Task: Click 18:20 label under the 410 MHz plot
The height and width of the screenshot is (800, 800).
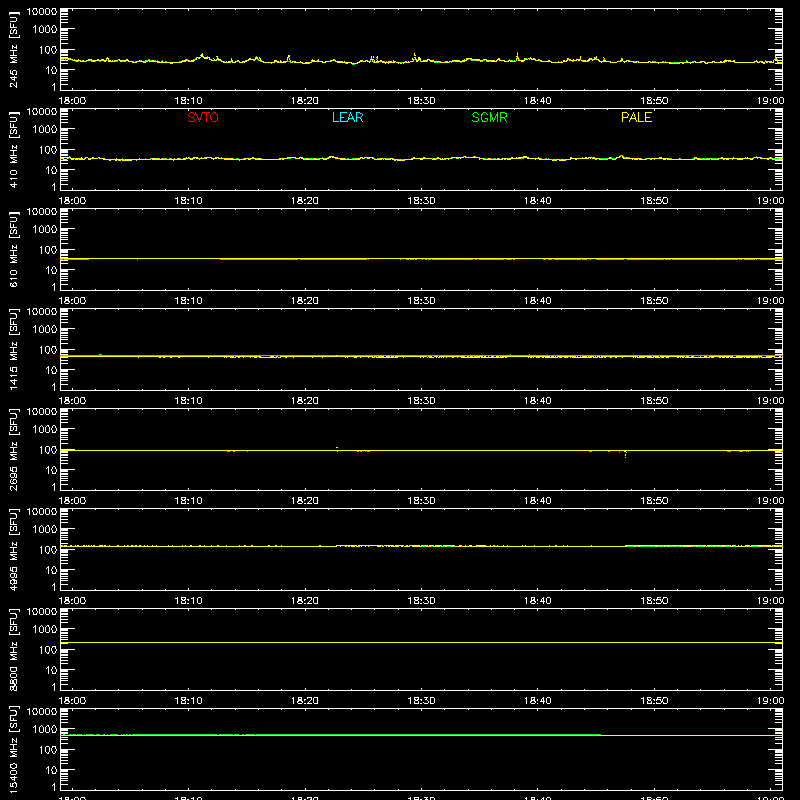Action: [x=305, y=201]
